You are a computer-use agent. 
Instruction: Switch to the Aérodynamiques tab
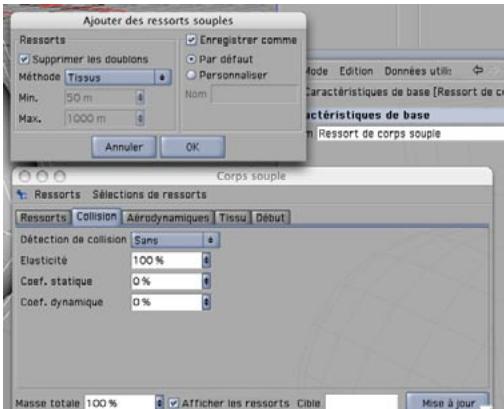[x=168, y=218]
